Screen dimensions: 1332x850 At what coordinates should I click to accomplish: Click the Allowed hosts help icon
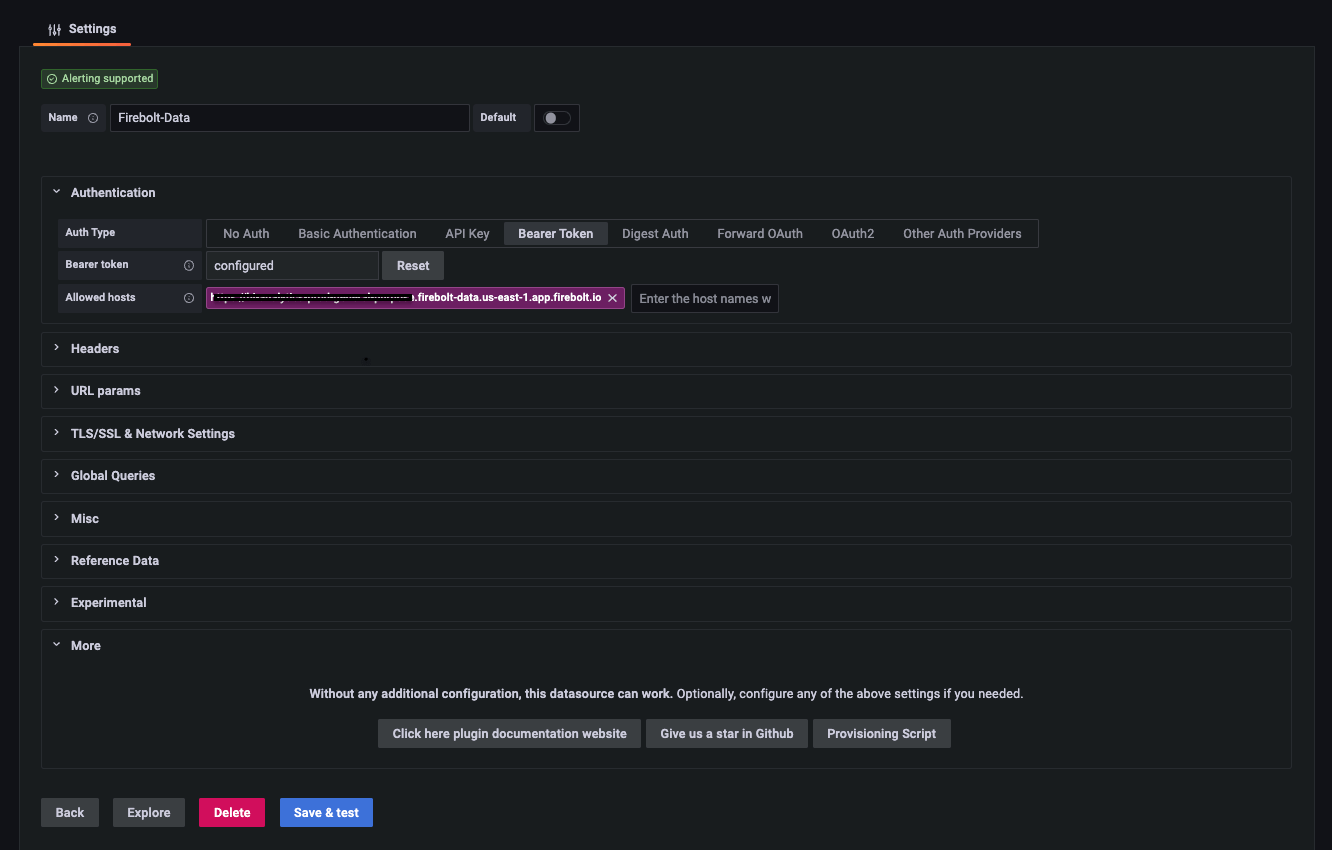(x=189, y=297)
